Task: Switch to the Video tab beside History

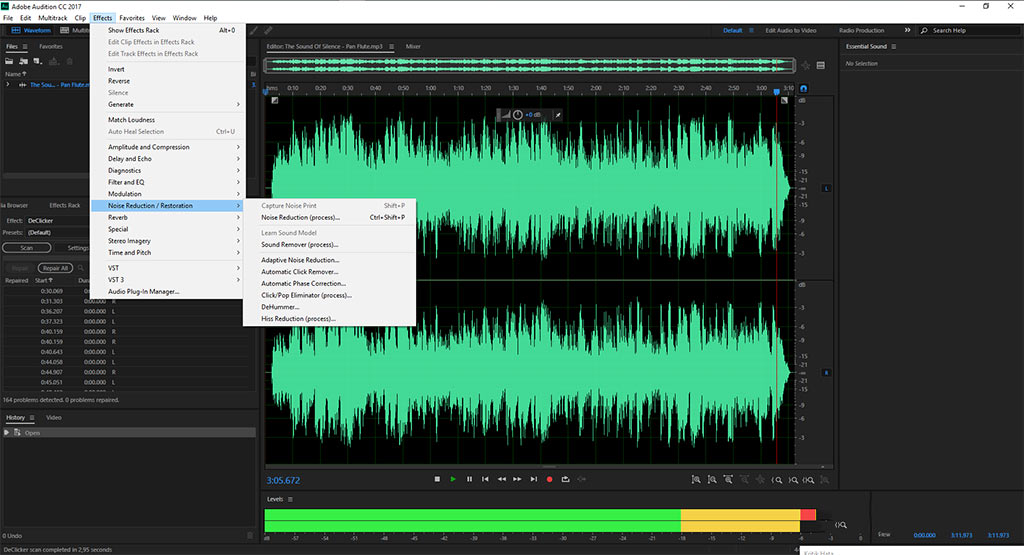Action: (54, 417)
